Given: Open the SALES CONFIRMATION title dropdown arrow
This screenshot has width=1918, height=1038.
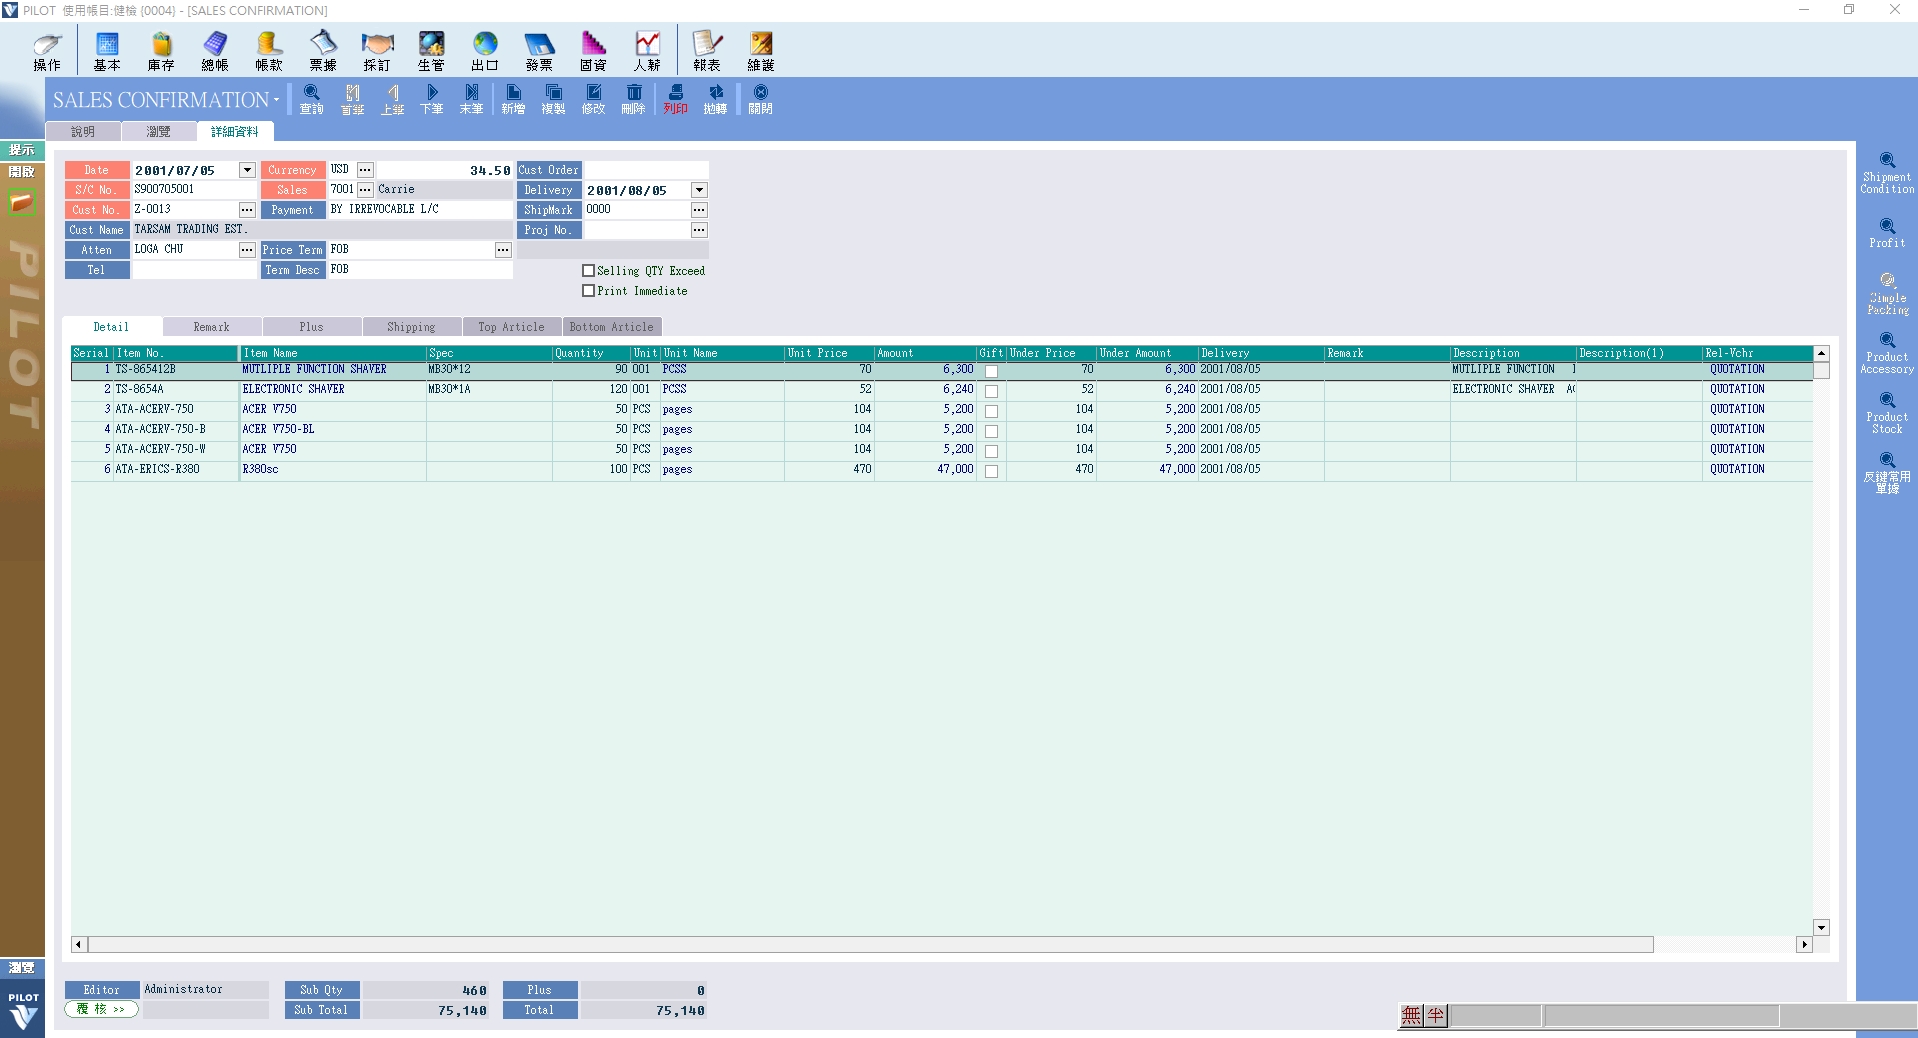Looking at the screenshot, I should [276, 100].
